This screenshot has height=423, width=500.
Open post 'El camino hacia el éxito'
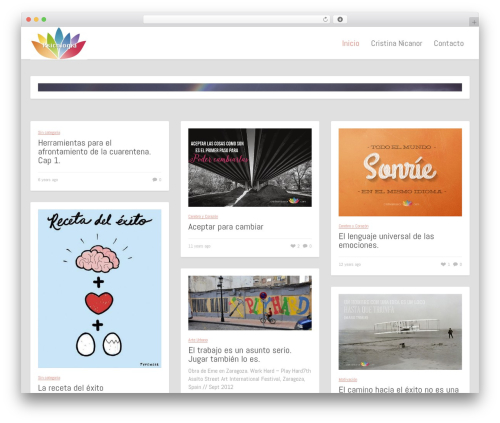pyautogui.click(x=399, y=389)
